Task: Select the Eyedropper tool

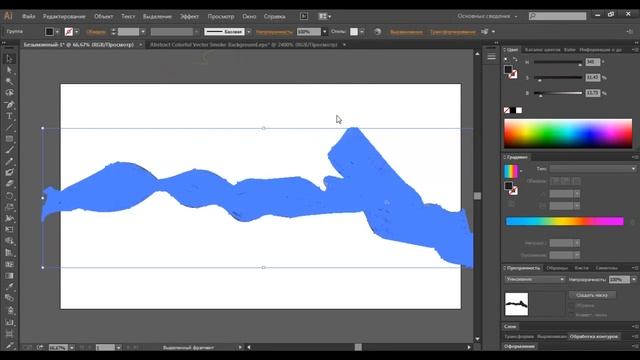Action: [9, 287]
